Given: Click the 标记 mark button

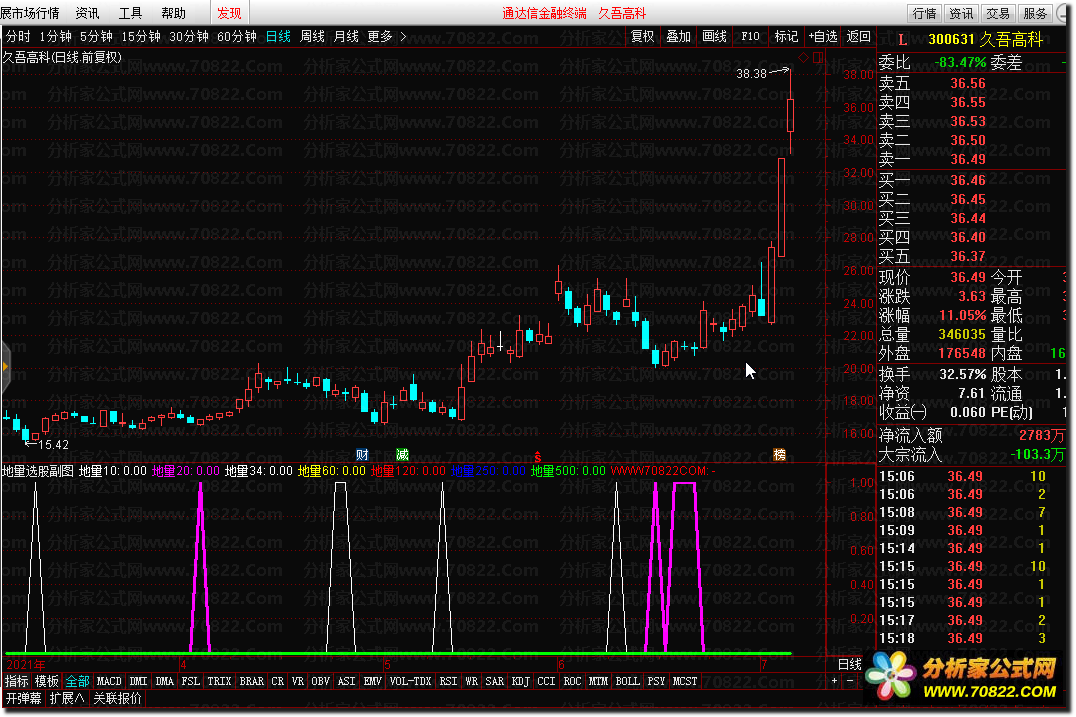Looking at the screenshot, I should [x=786, y=36].
